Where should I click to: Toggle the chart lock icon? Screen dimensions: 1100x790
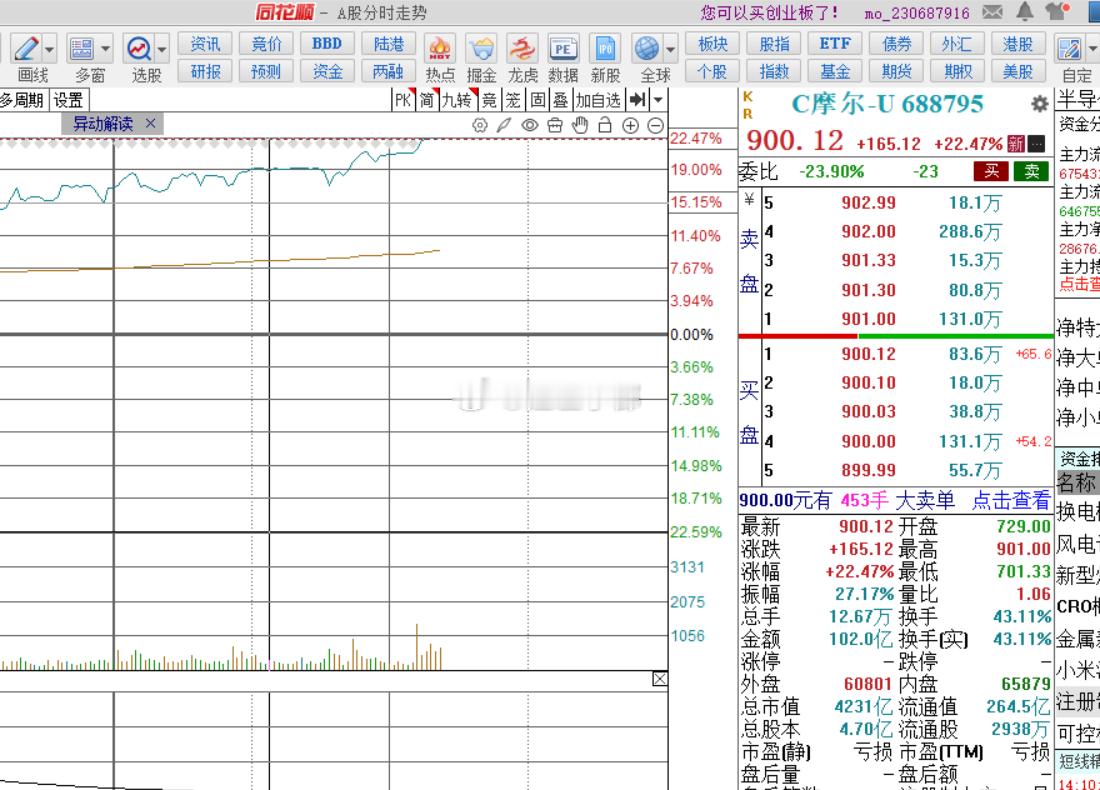[x=605, y=124]
